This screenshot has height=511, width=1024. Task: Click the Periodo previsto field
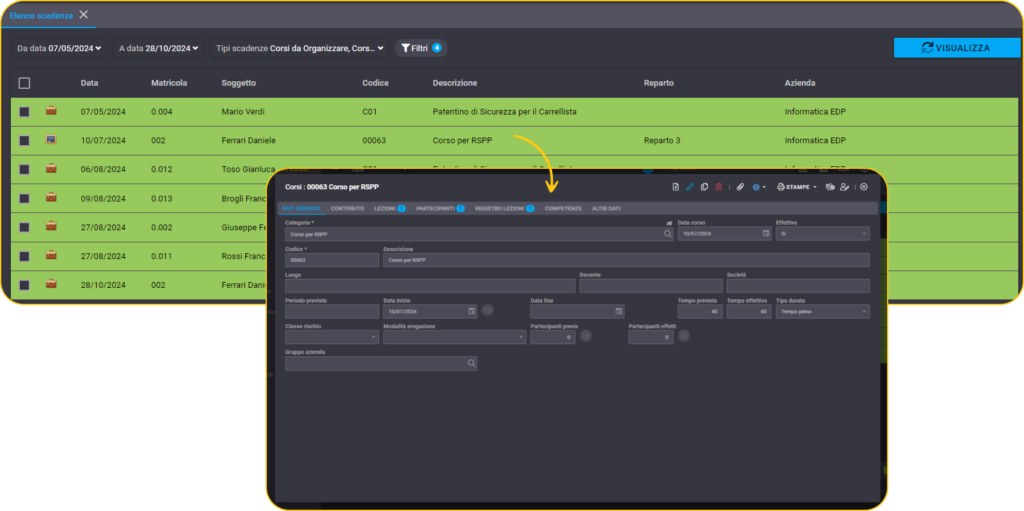(332, 311)
